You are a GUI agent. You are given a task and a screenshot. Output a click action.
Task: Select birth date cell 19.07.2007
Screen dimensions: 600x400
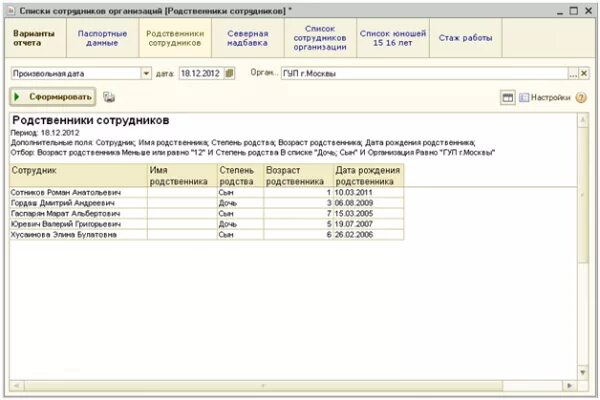(x=369, y=224)
